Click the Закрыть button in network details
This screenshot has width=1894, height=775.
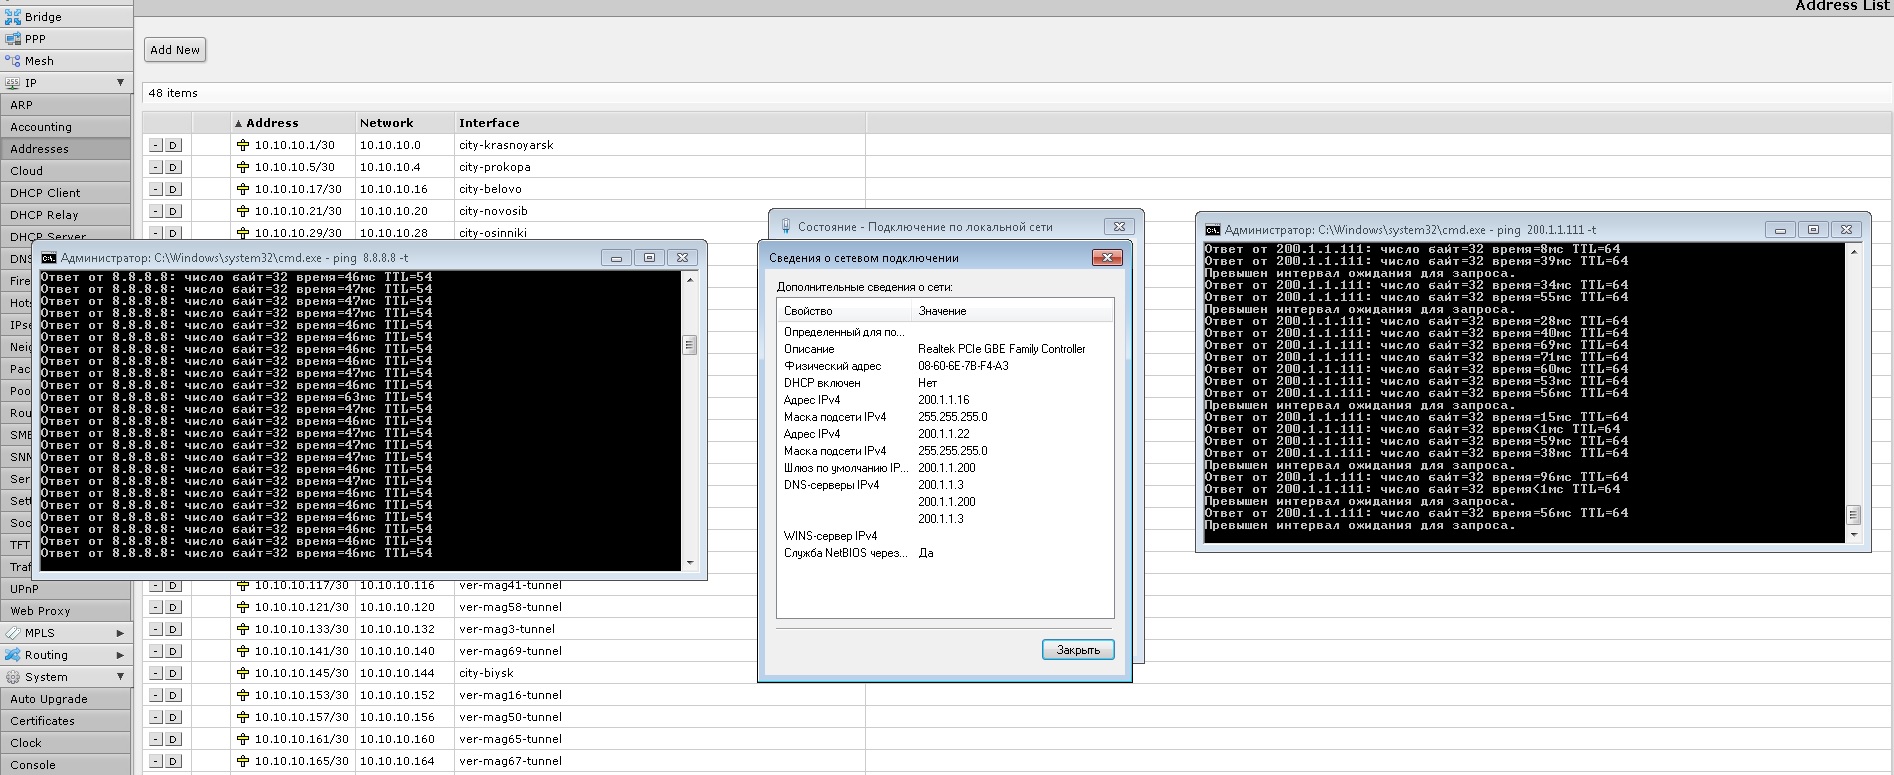pyautogui.click(x=1078, y=650)
